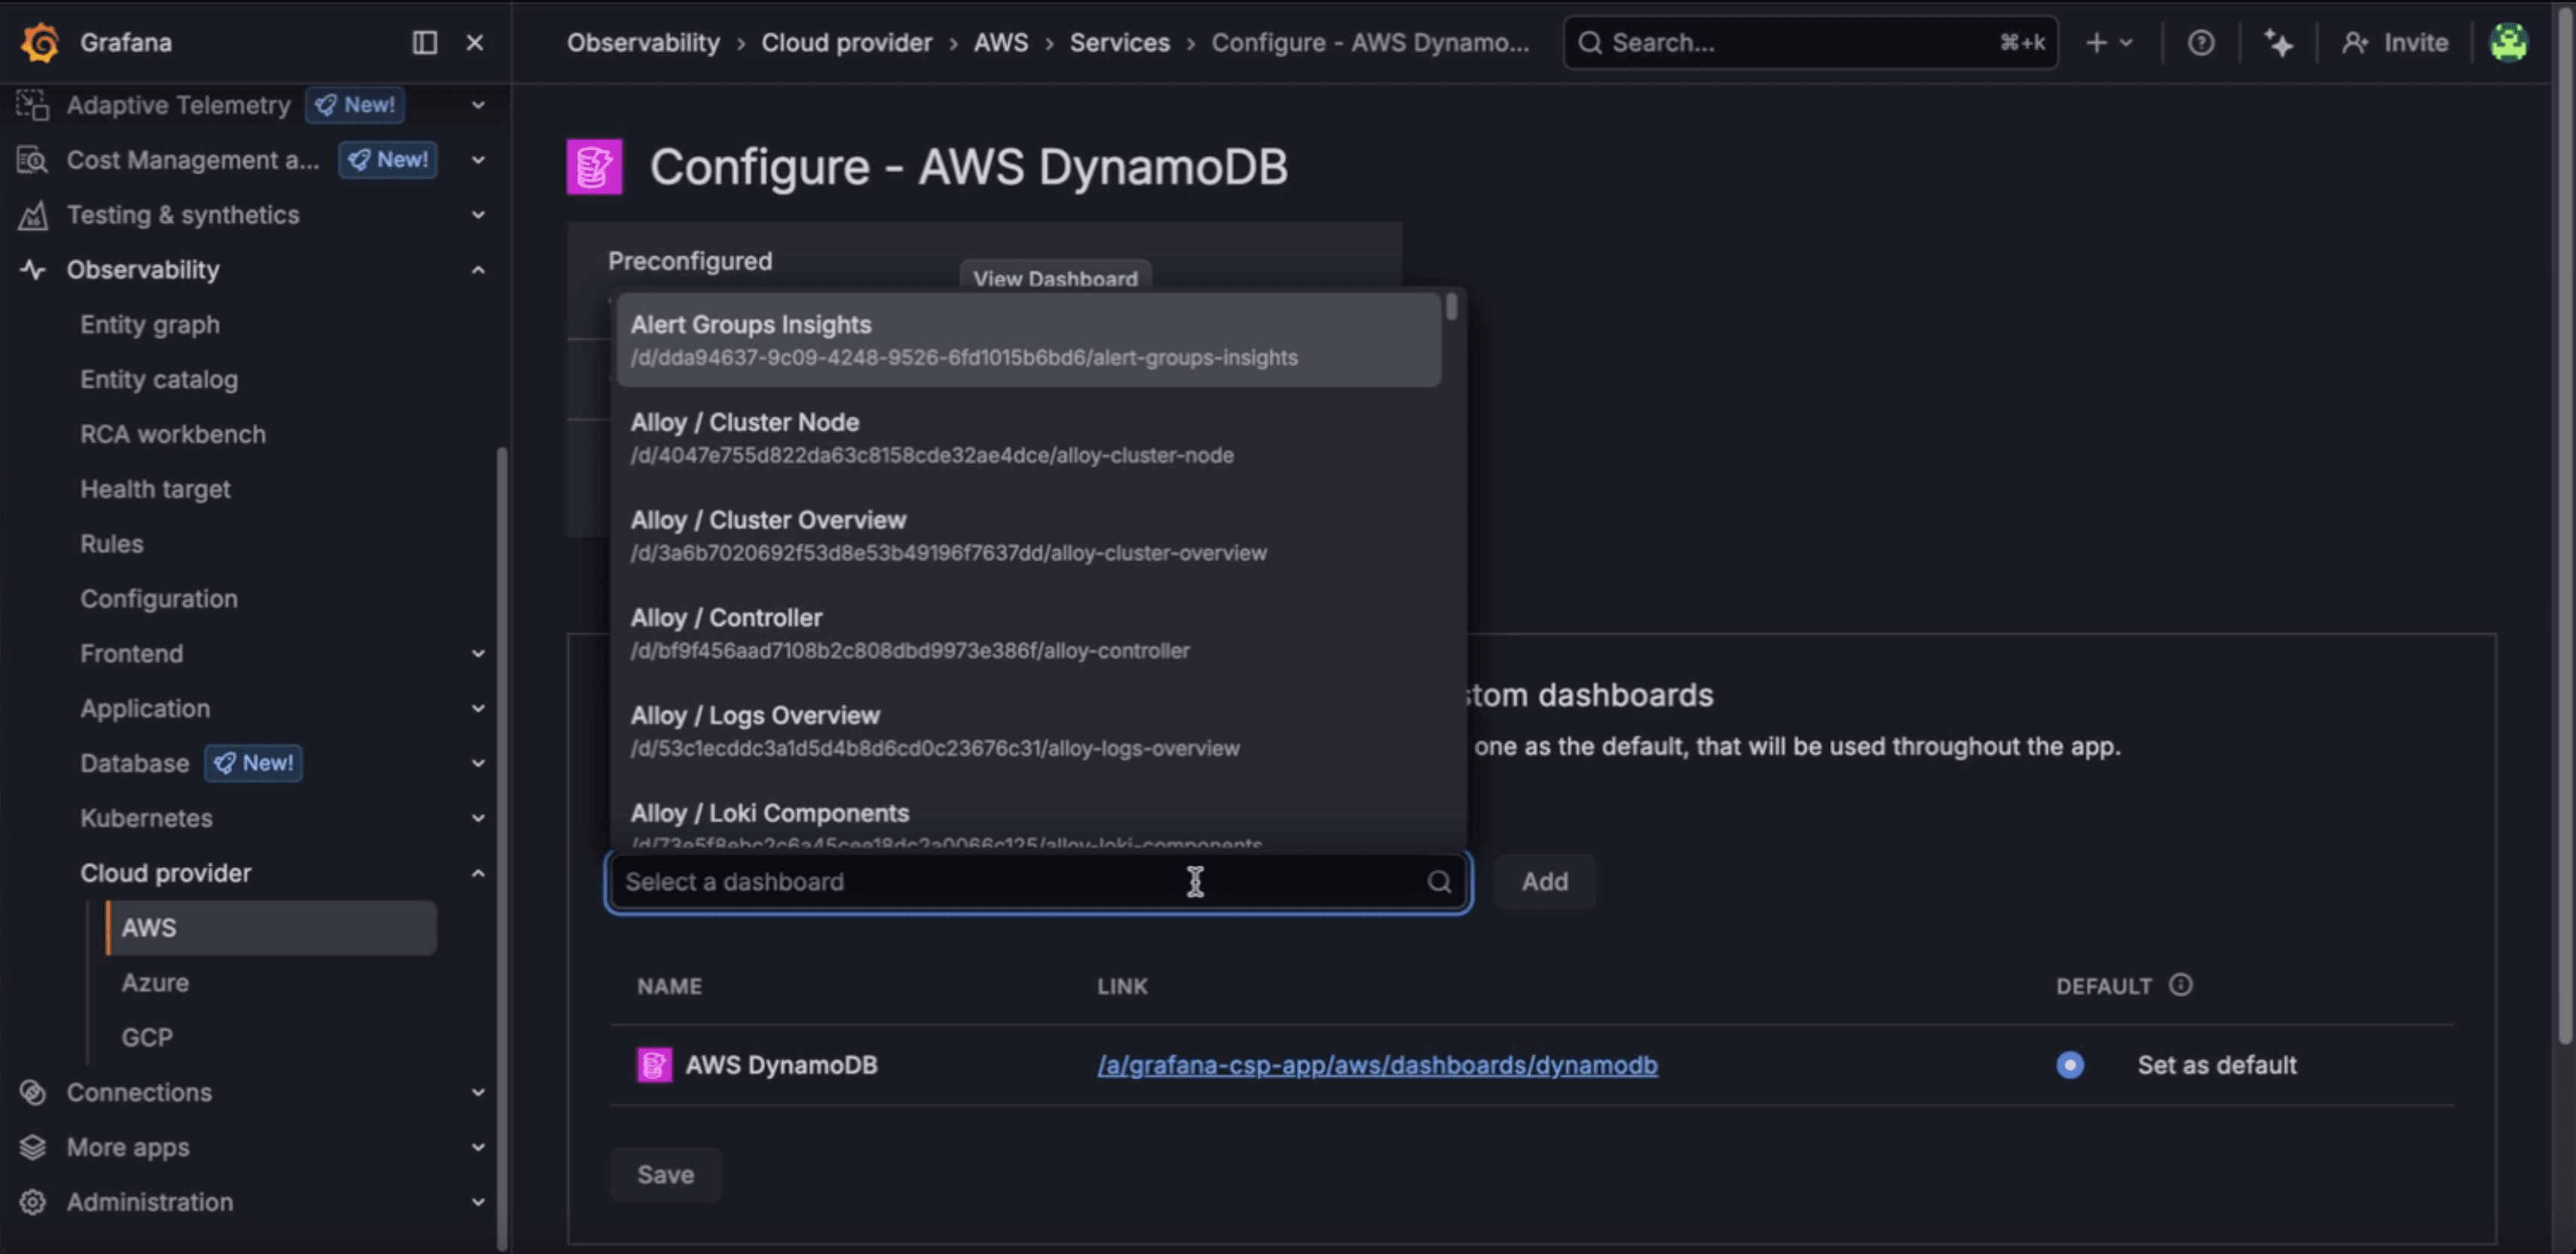Click the Save button
The height and width of the screenshot is (1254, 2576).
pos(666,1174)
